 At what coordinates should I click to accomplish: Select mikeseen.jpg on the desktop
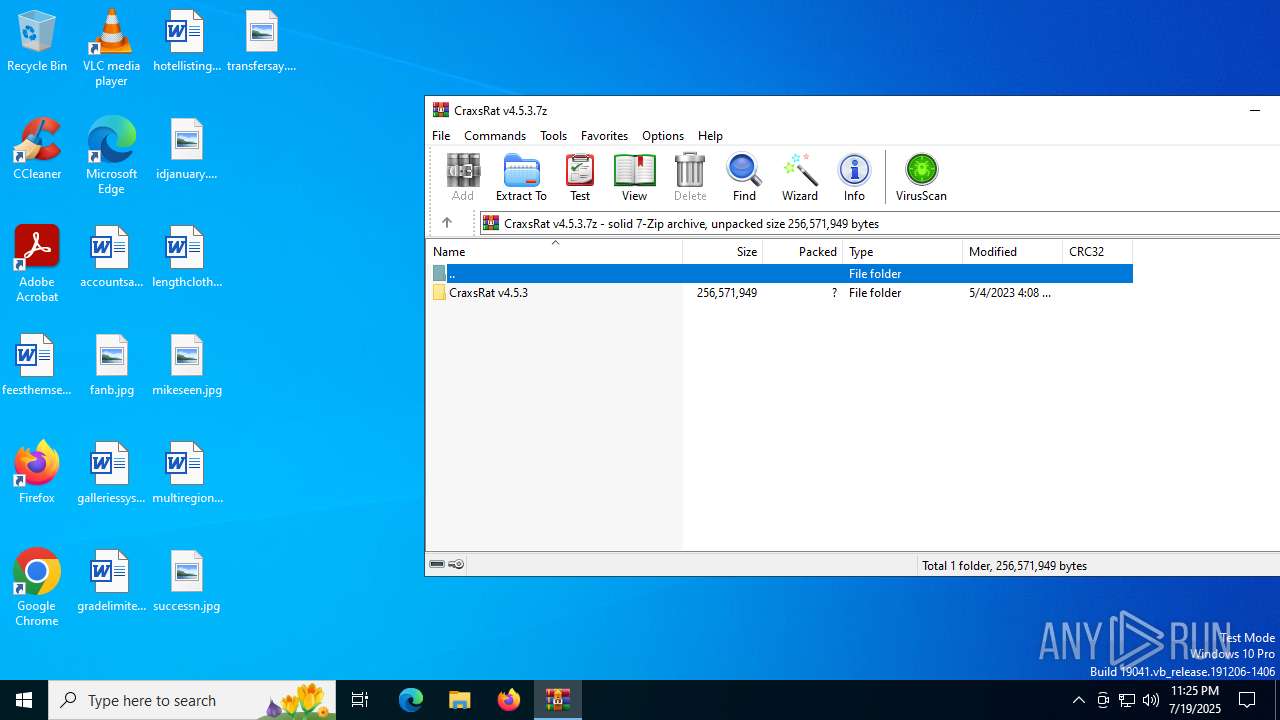click(186, 365)
